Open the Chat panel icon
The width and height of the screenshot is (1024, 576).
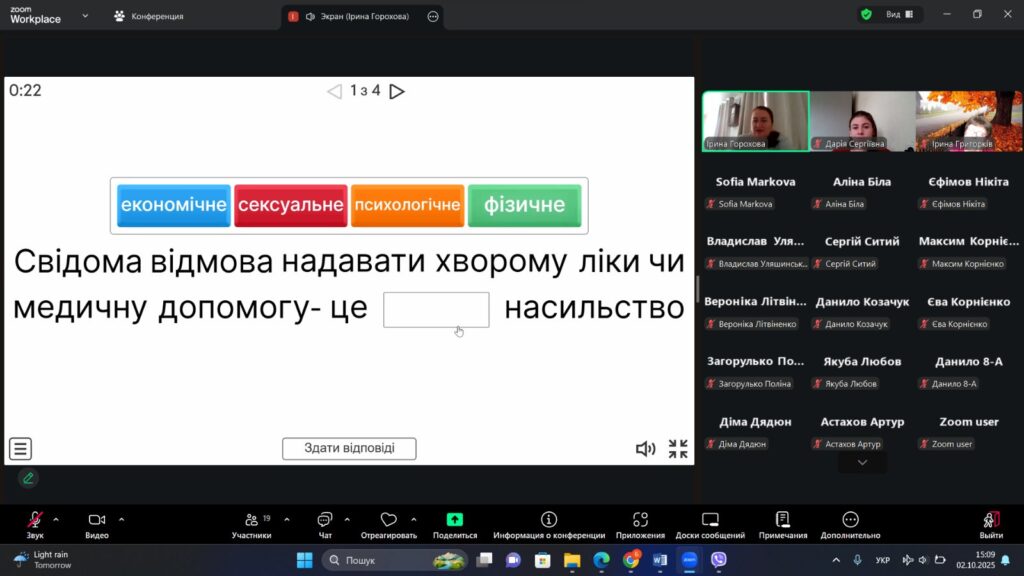tap(324, 520)
